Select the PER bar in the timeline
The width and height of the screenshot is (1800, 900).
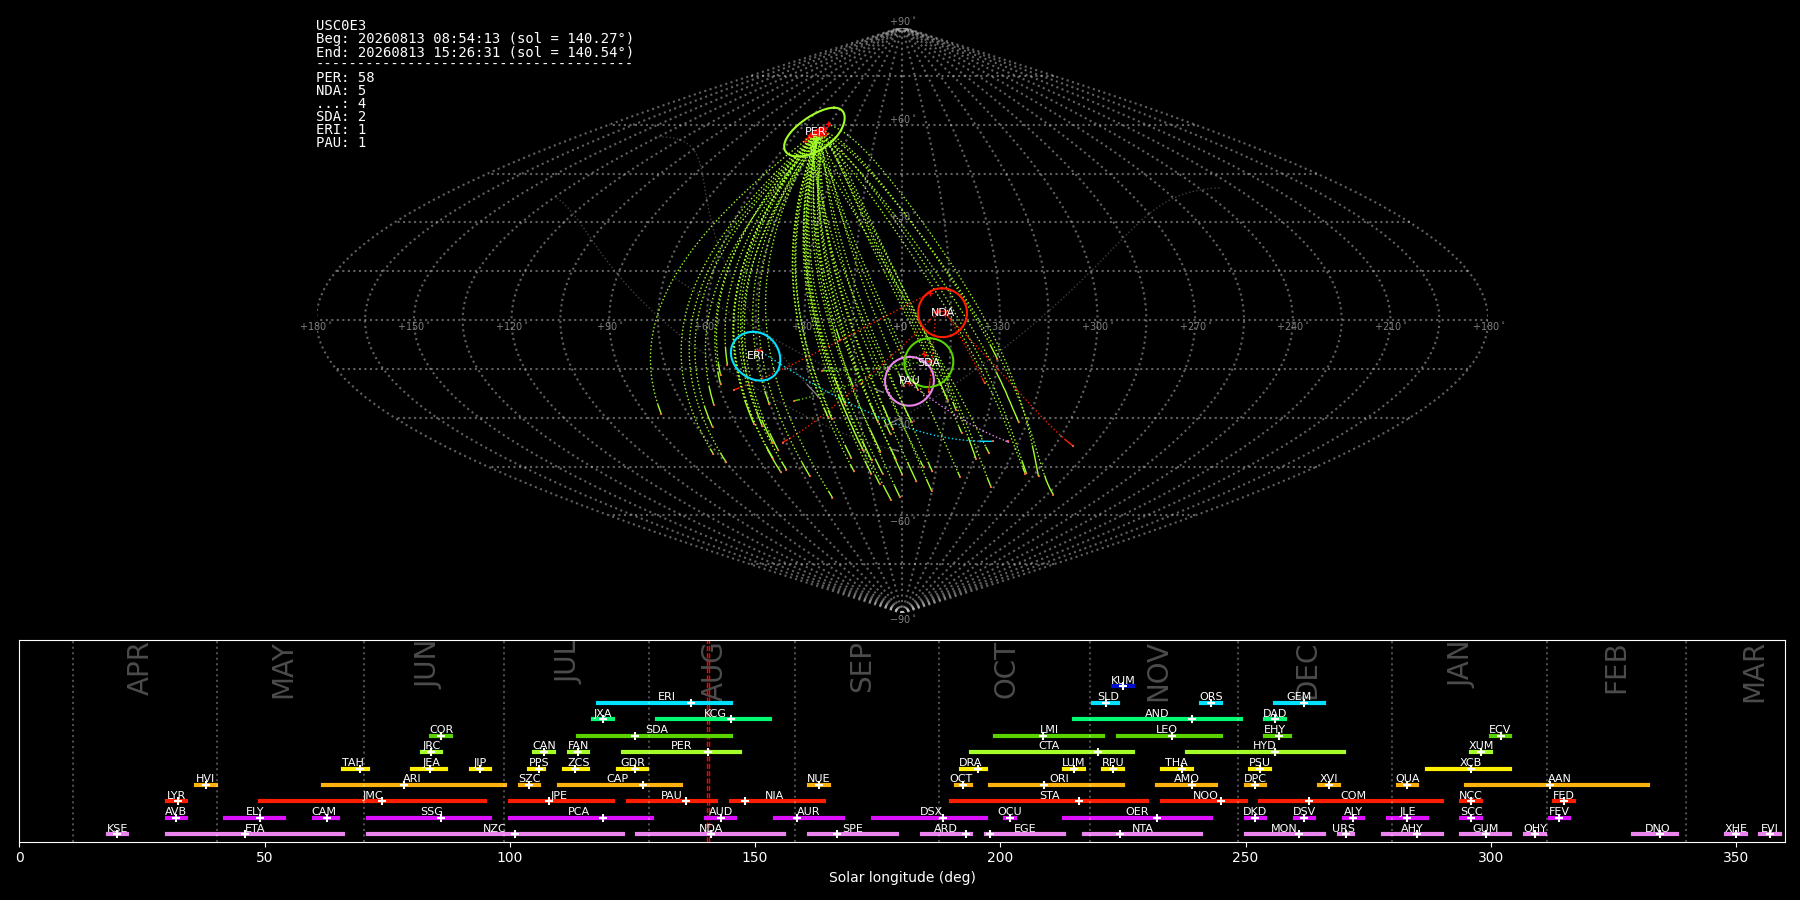pos(681,752)
